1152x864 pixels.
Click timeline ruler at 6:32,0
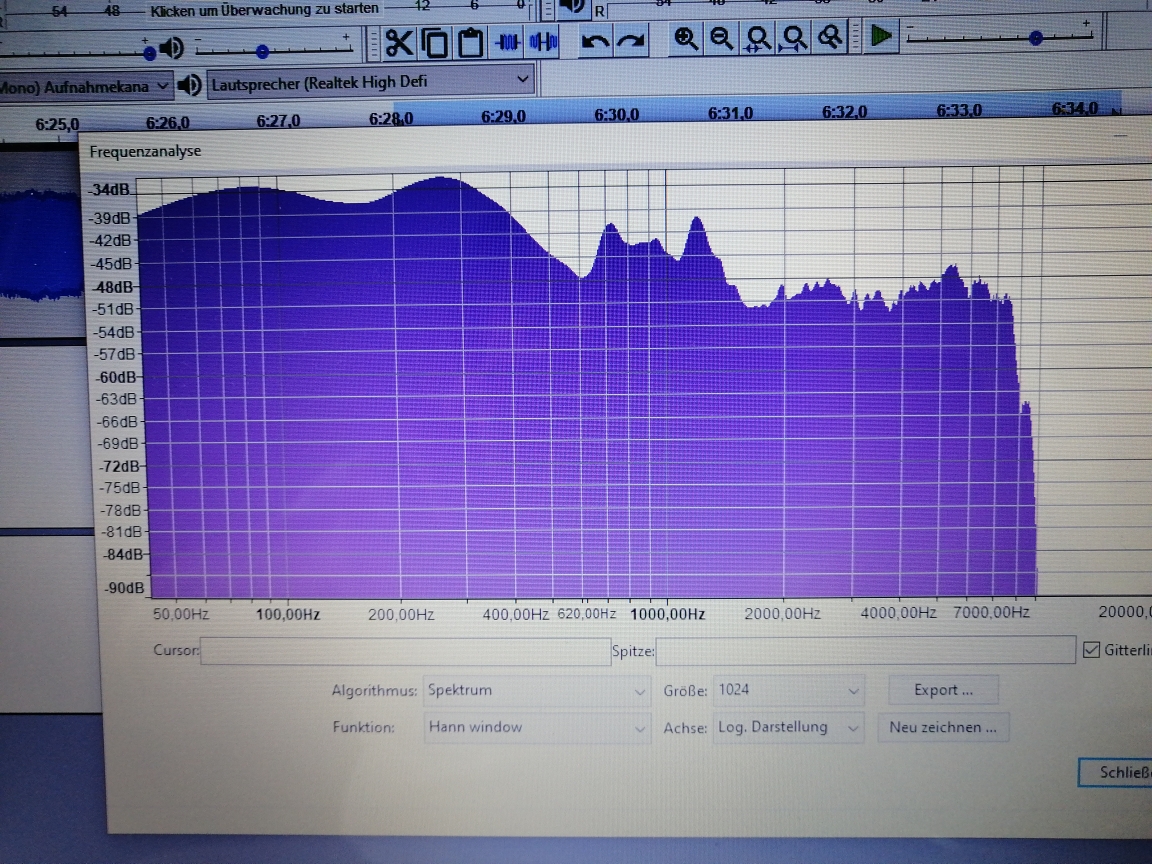844,112
